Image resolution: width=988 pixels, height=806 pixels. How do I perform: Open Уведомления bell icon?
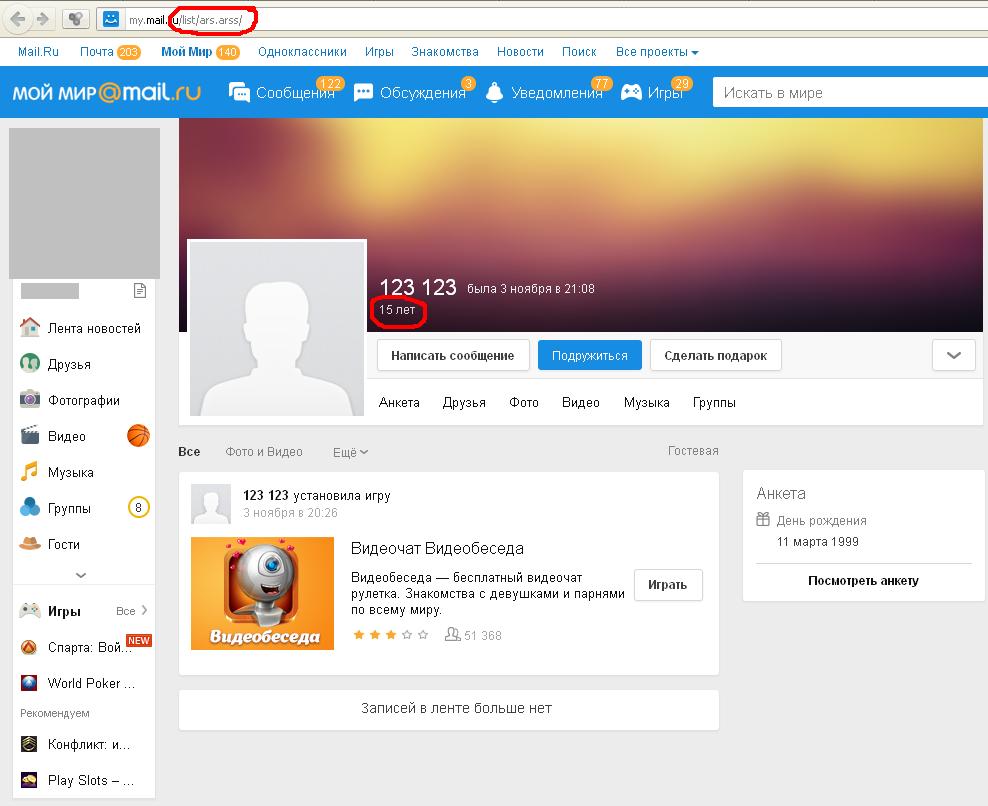[x=495, y=92]
